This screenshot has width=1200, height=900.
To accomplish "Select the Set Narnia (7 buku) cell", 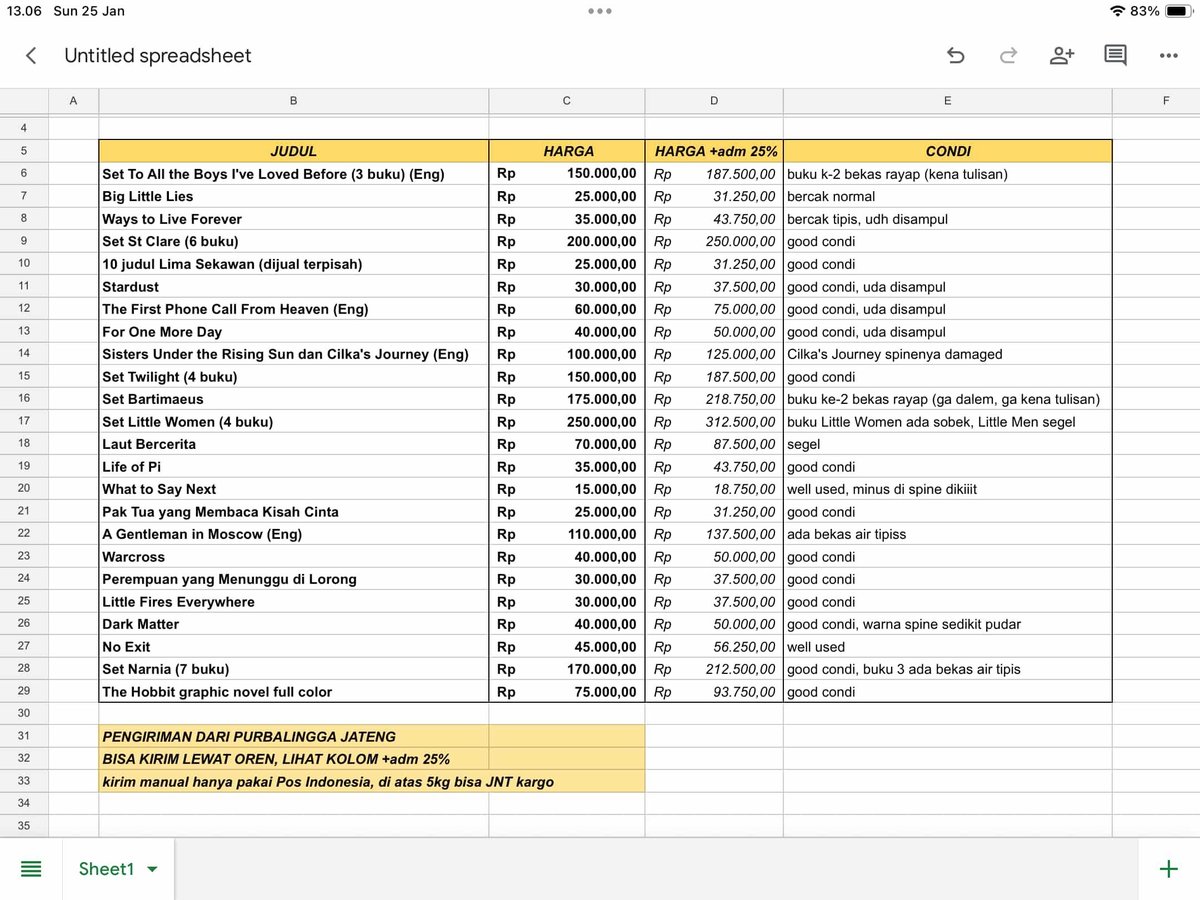I will tap(294, 669).
